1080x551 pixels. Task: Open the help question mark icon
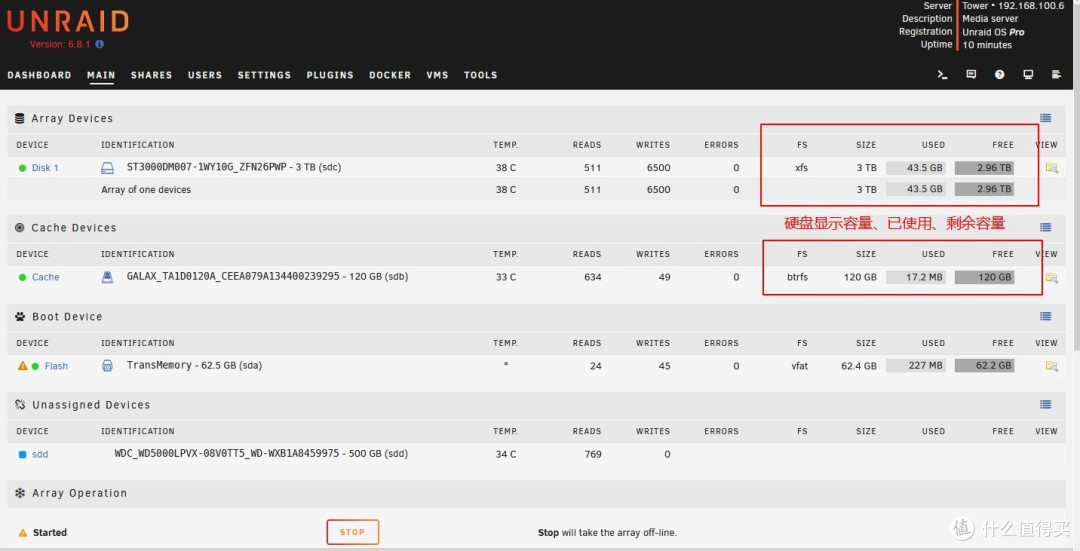click(x=999, y=75)
